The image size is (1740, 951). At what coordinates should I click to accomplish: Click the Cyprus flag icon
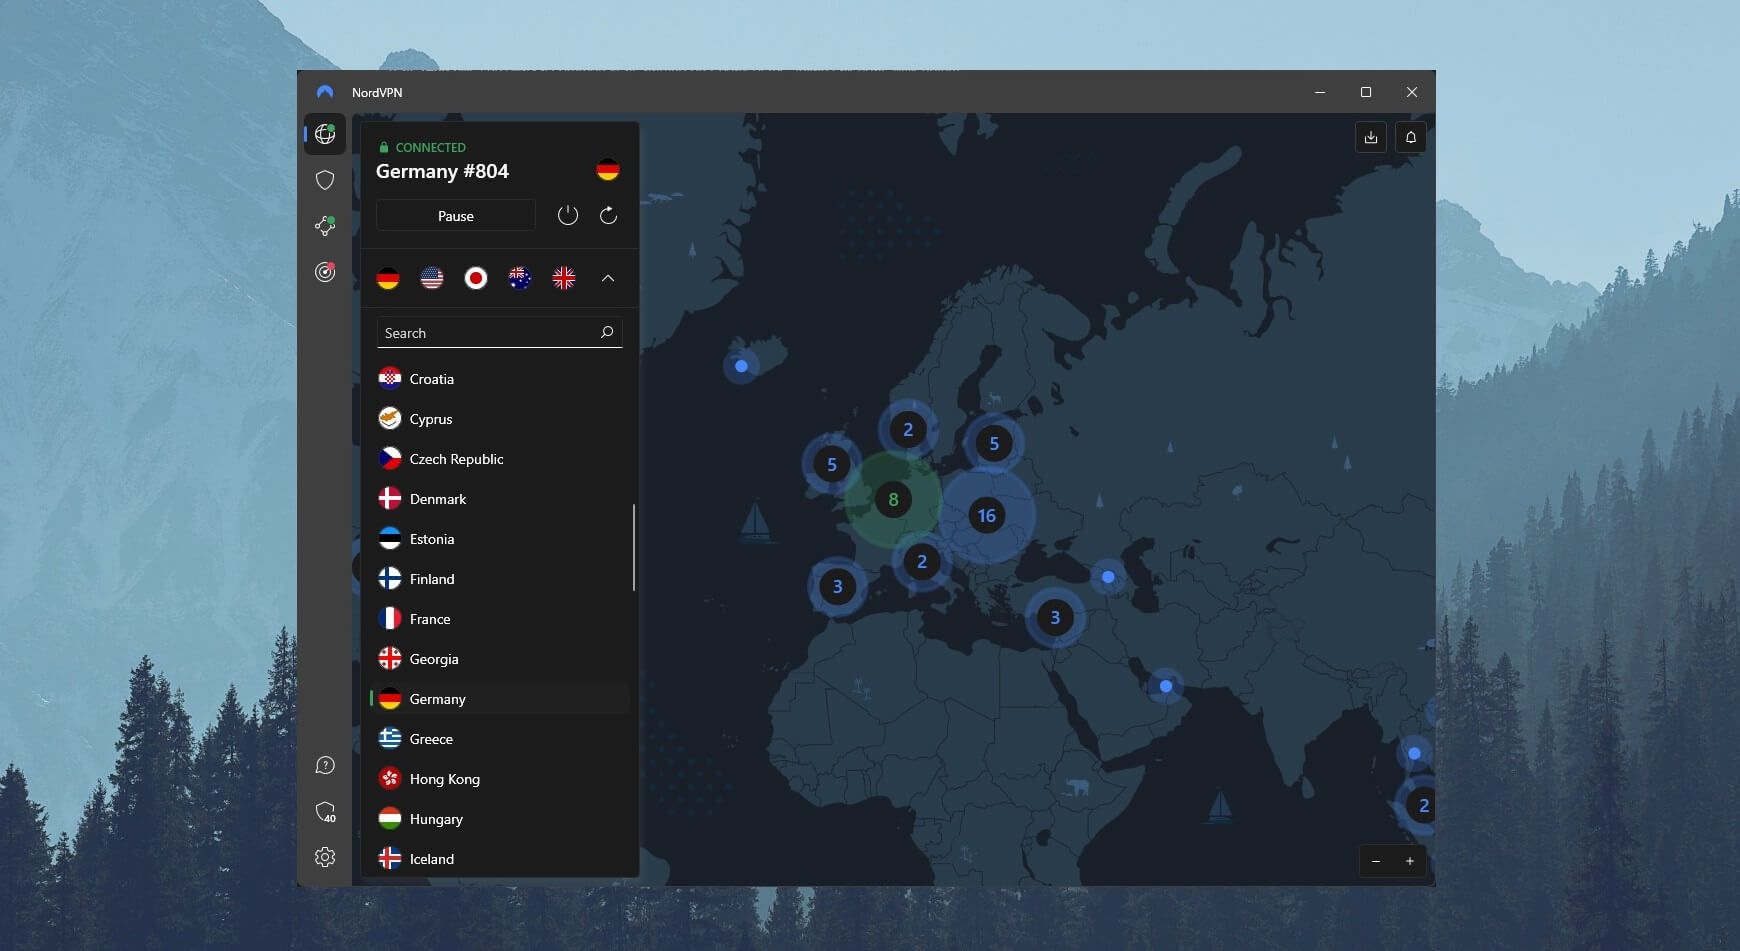coord(390,418)
